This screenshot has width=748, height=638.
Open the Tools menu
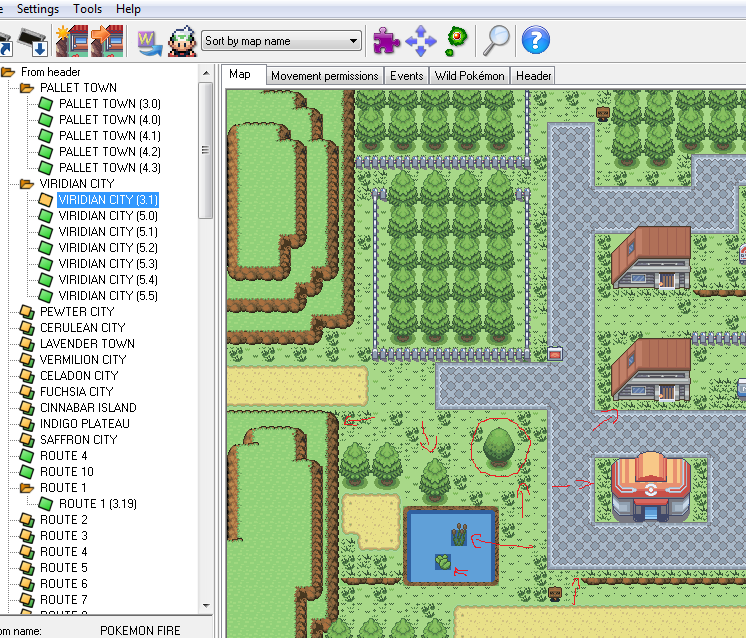87,9
